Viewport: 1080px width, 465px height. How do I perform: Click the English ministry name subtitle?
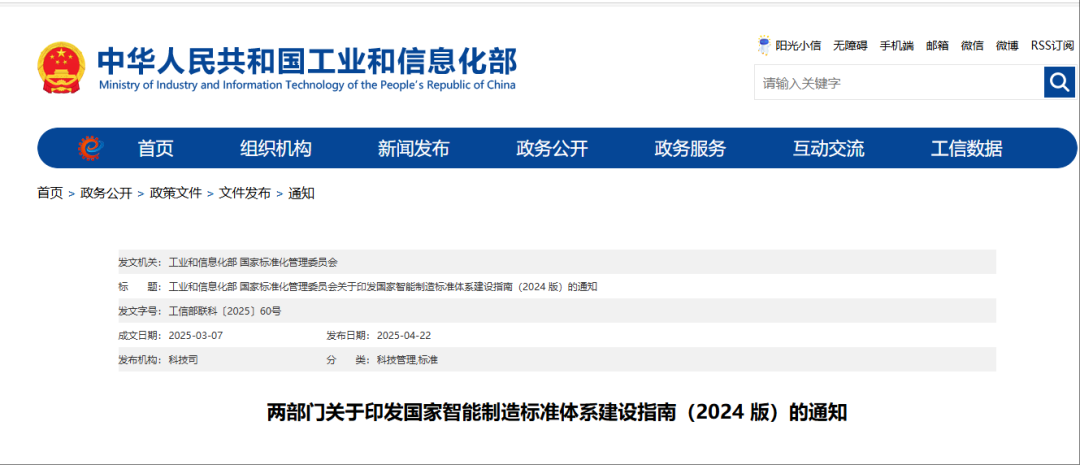[307, 85]
